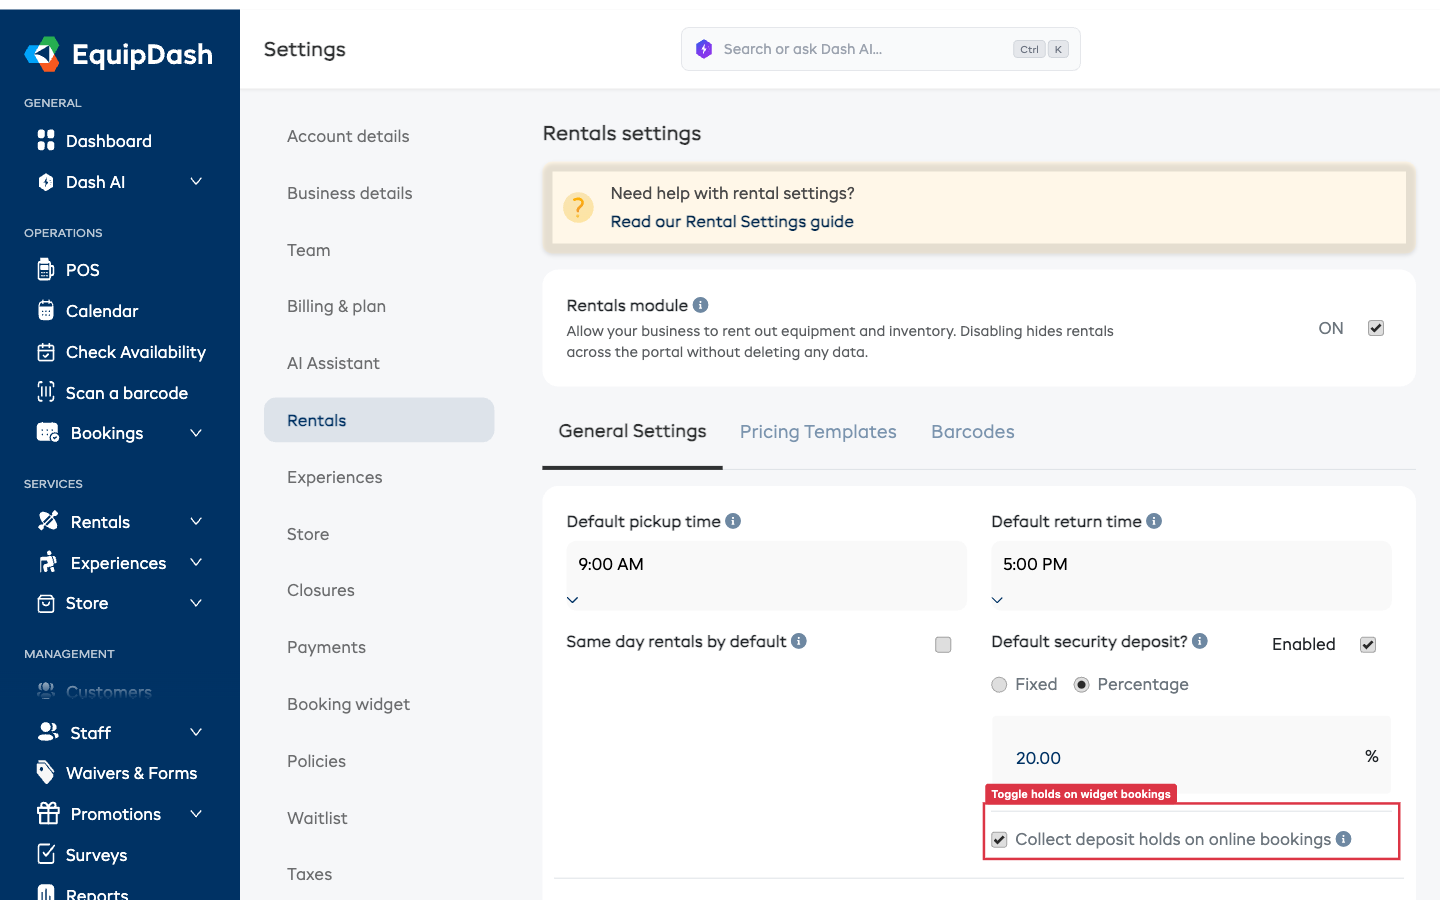Viewport: 1440px width, 900px height.
Task: Click the Experiences hiker icon
Action: (48, 562)
